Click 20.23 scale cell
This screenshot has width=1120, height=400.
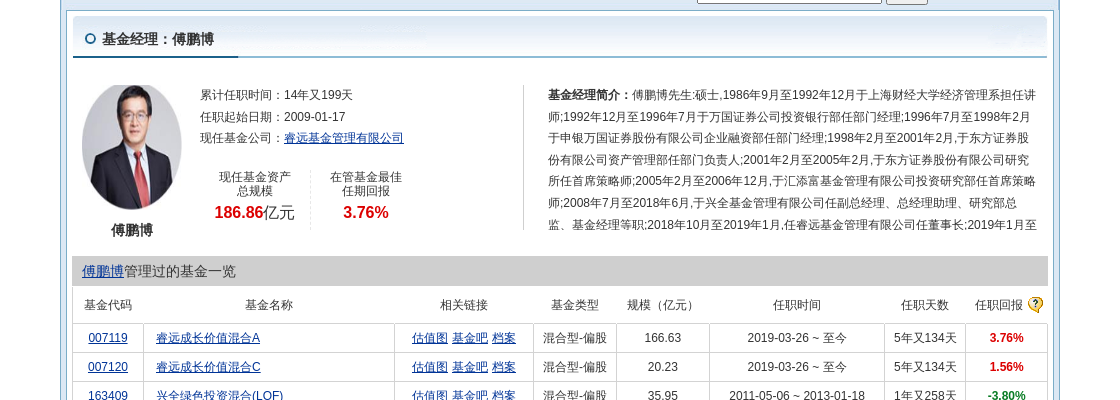tap(662, 367)
